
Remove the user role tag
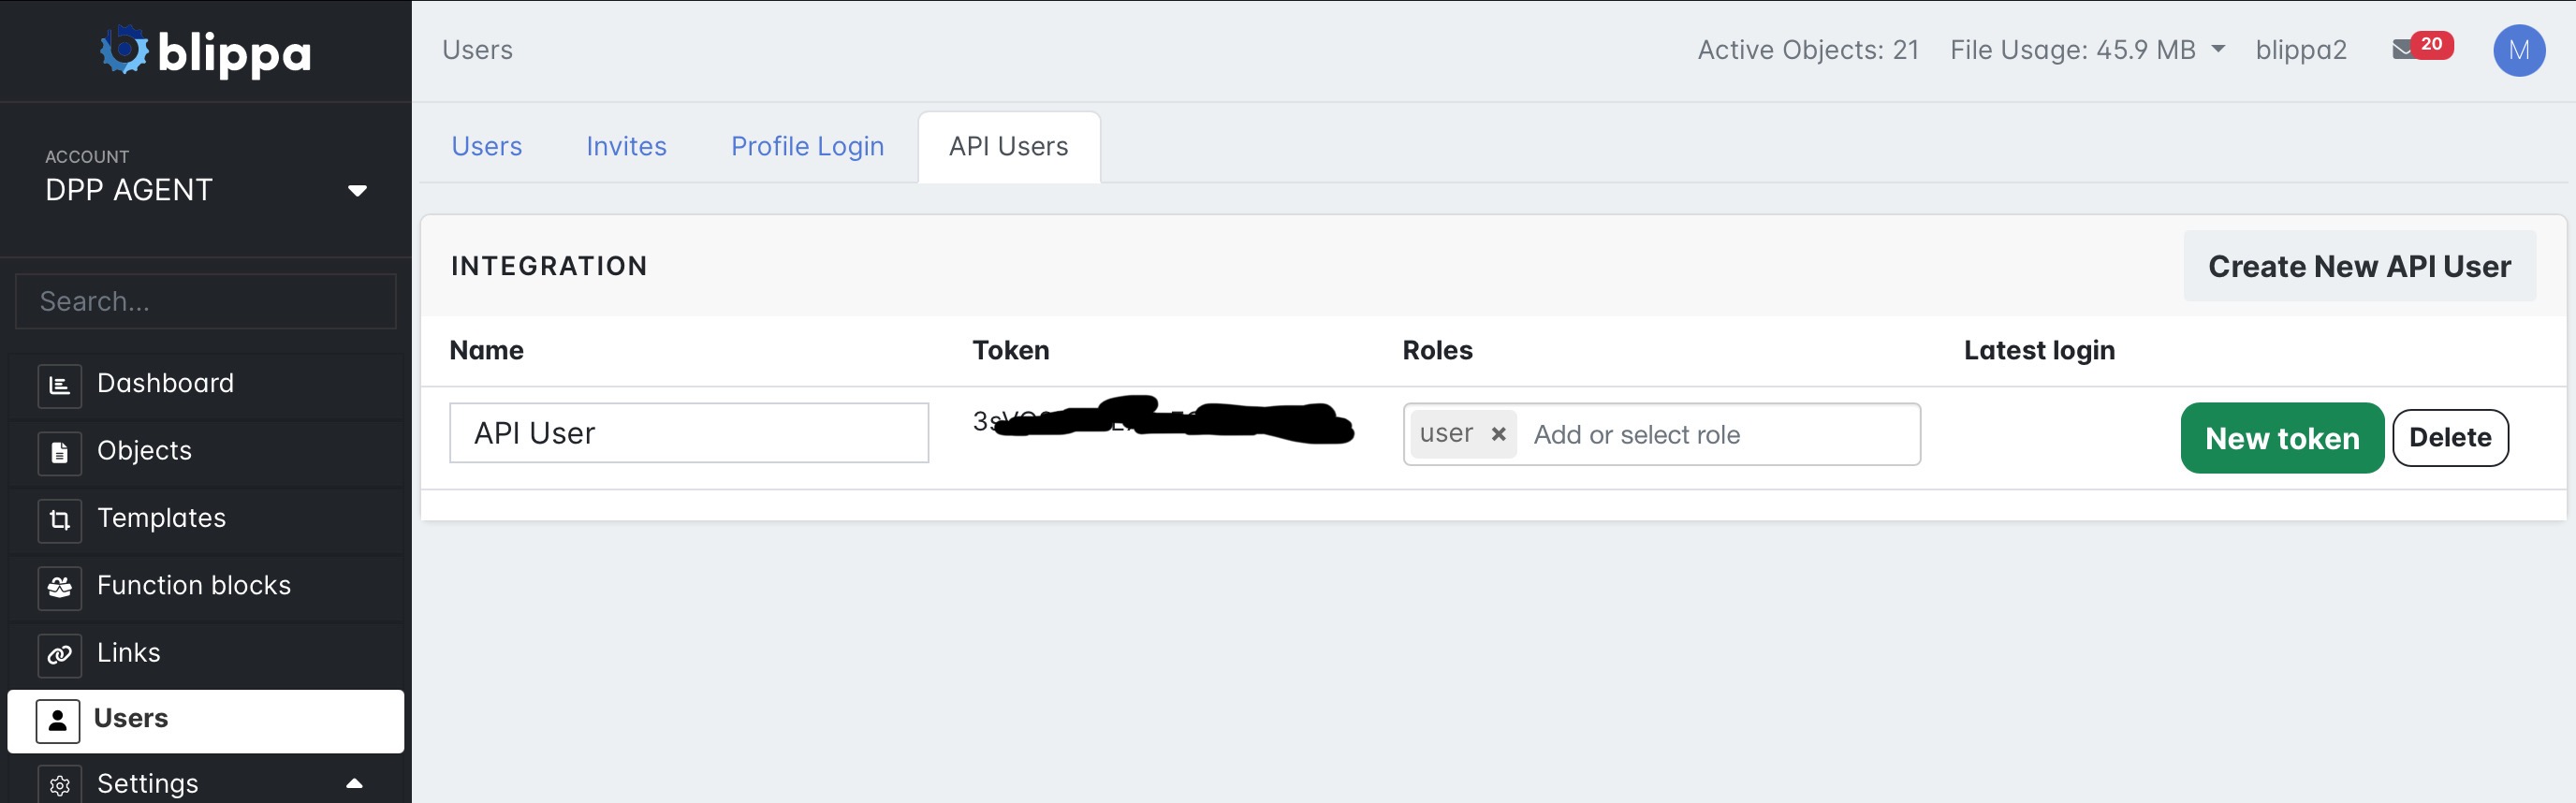click(1498, 434)
